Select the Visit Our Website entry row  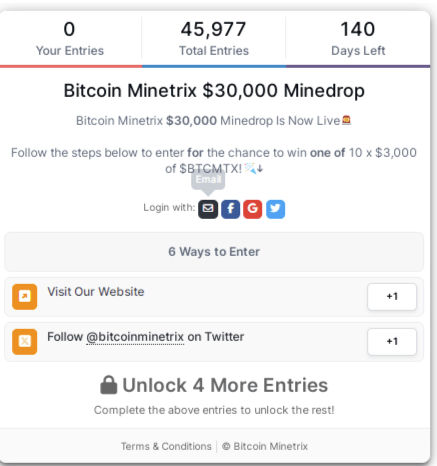214,297
